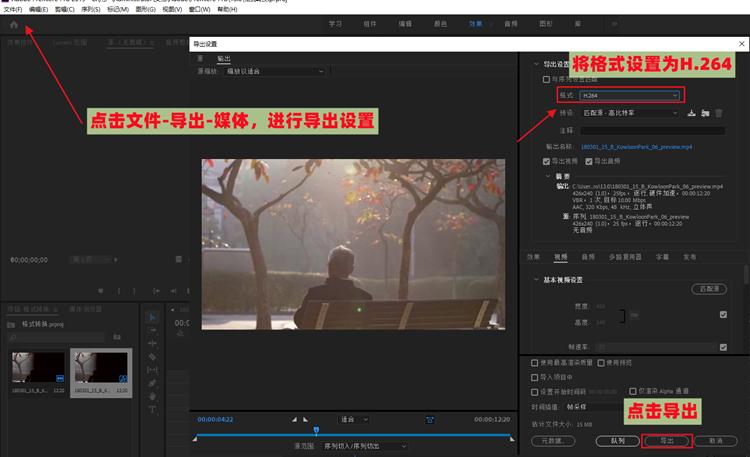Select the Slip tool

click(152, 370)
